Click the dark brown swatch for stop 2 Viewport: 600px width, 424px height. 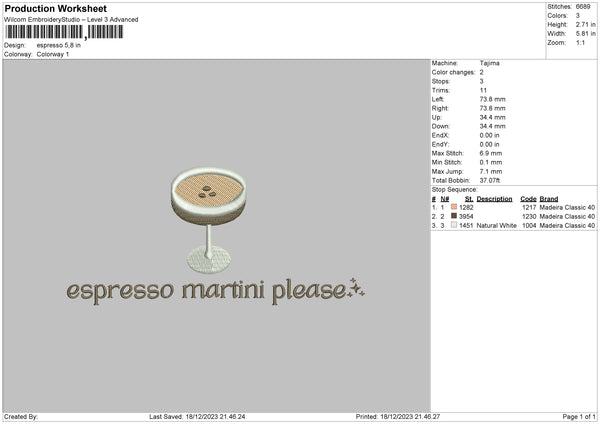(454, 216)
